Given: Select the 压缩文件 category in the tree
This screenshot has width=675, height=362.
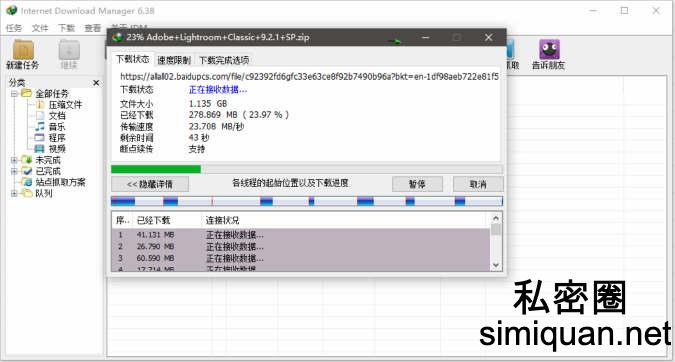Looking at the screenshot, I should tap(65, 105).
